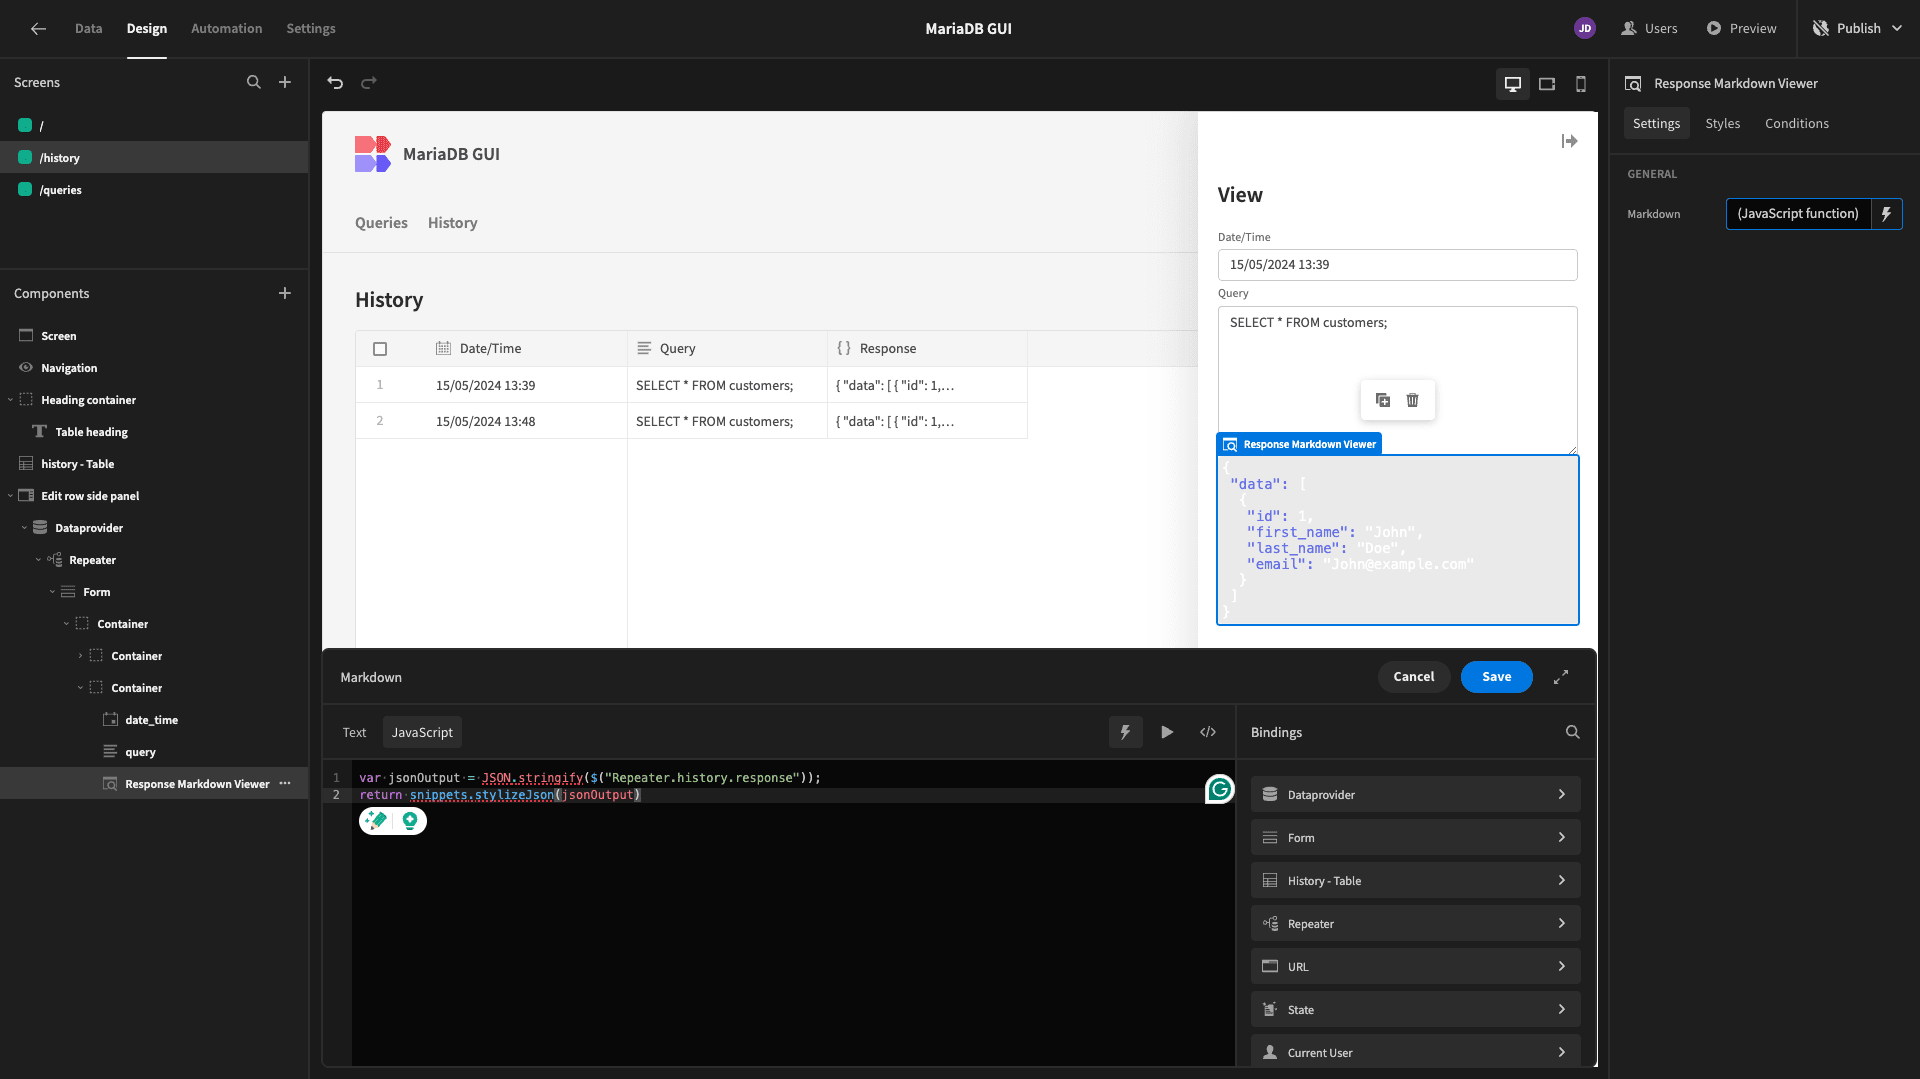Viewport: 1920px width, 1079px height.
Task: Add a new screen with plus icon
Action: pyautogui.click(x=285, y=83)
